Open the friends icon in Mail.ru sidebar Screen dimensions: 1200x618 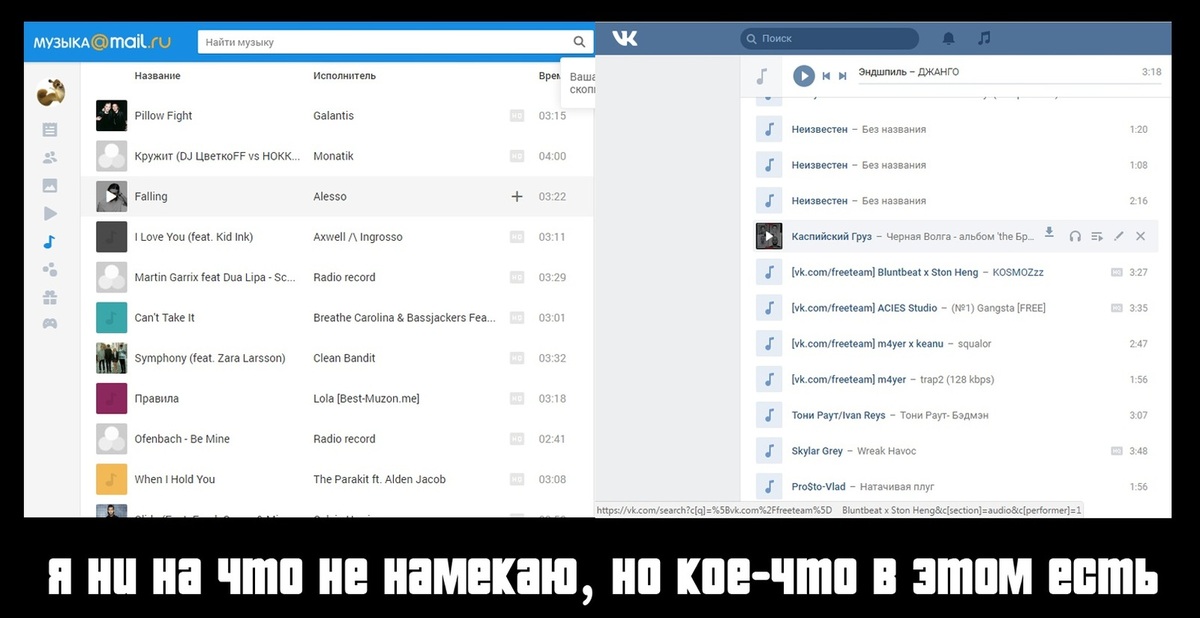(50, 158)
